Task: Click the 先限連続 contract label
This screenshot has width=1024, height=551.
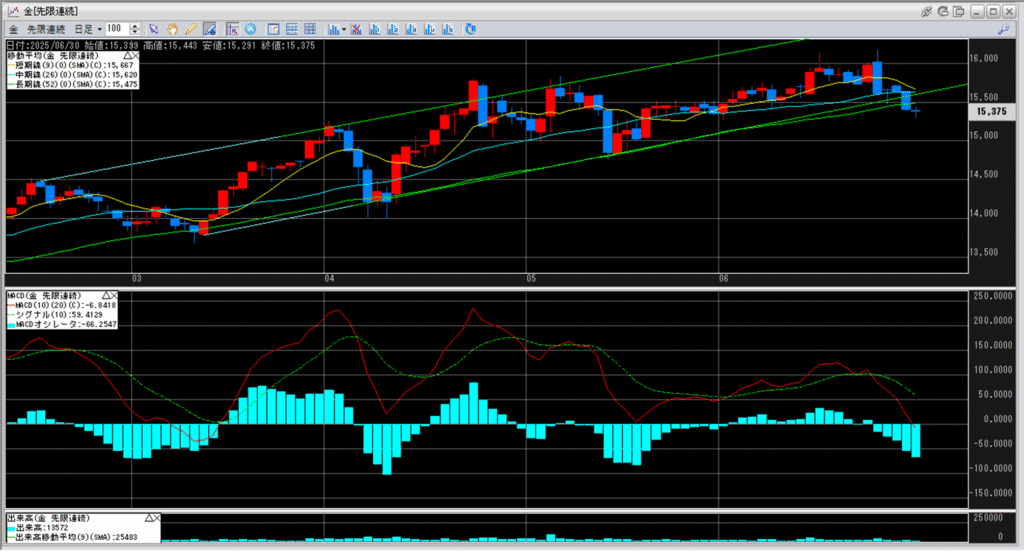Action: (x=46, y=29)
